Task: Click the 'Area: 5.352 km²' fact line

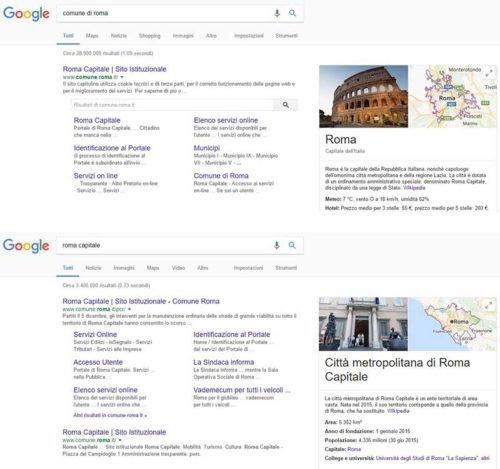Action: tap(343, 422)
